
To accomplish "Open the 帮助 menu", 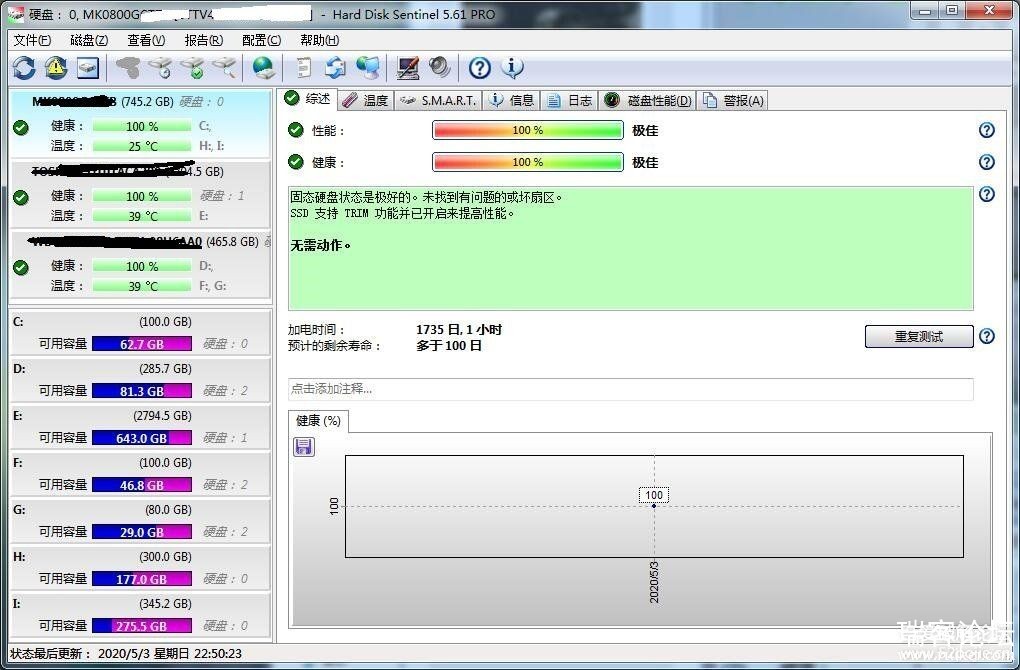I will (x=319, y=40).
